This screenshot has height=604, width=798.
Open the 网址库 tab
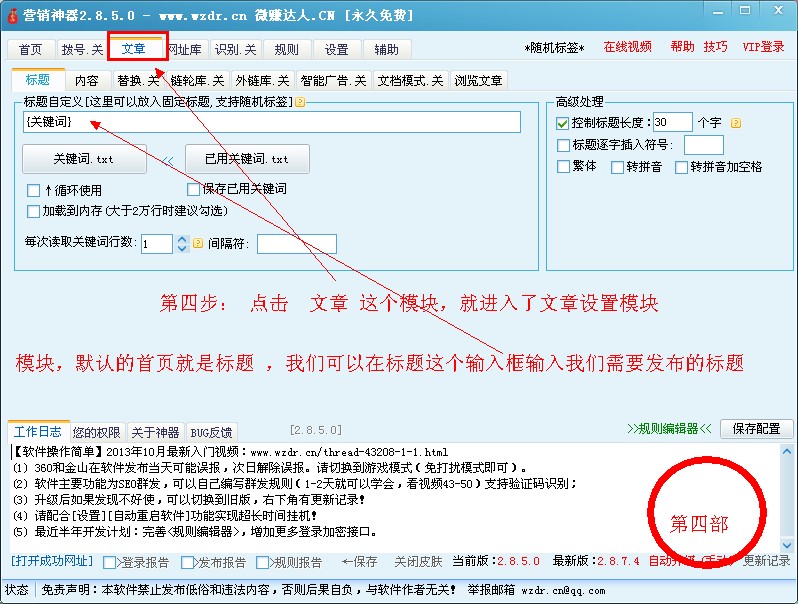(x=185, y=49)
